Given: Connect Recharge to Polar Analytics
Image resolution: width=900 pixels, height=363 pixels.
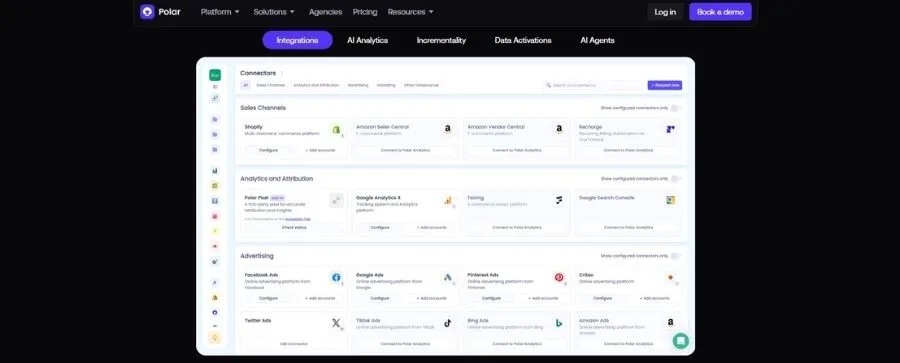Looking at the screenshot, I should (628, 150).
